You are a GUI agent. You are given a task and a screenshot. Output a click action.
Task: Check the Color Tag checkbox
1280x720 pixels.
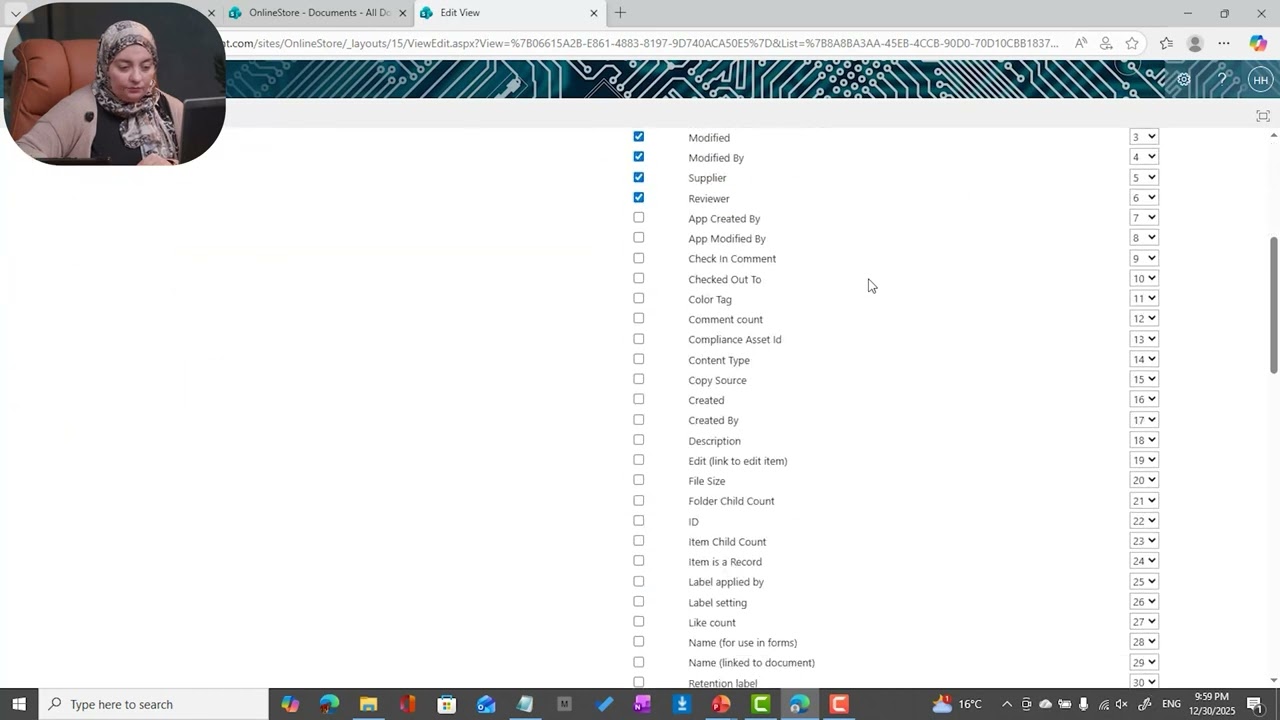point(639,299)
